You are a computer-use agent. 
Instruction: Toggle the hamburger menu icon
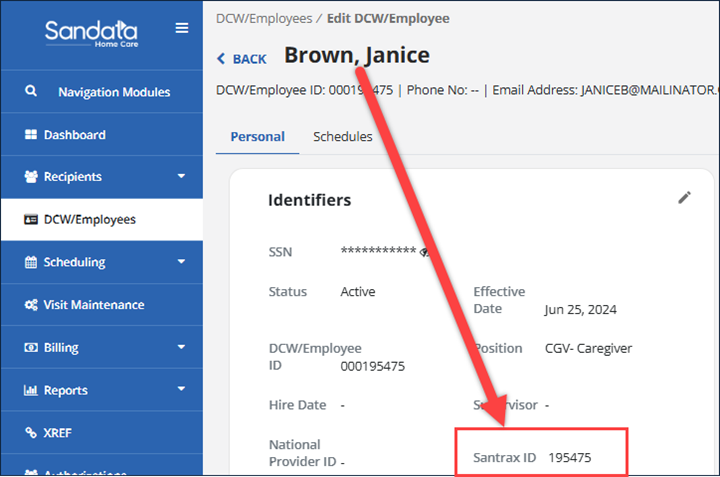pyautogui.click(x=181, y=29)
